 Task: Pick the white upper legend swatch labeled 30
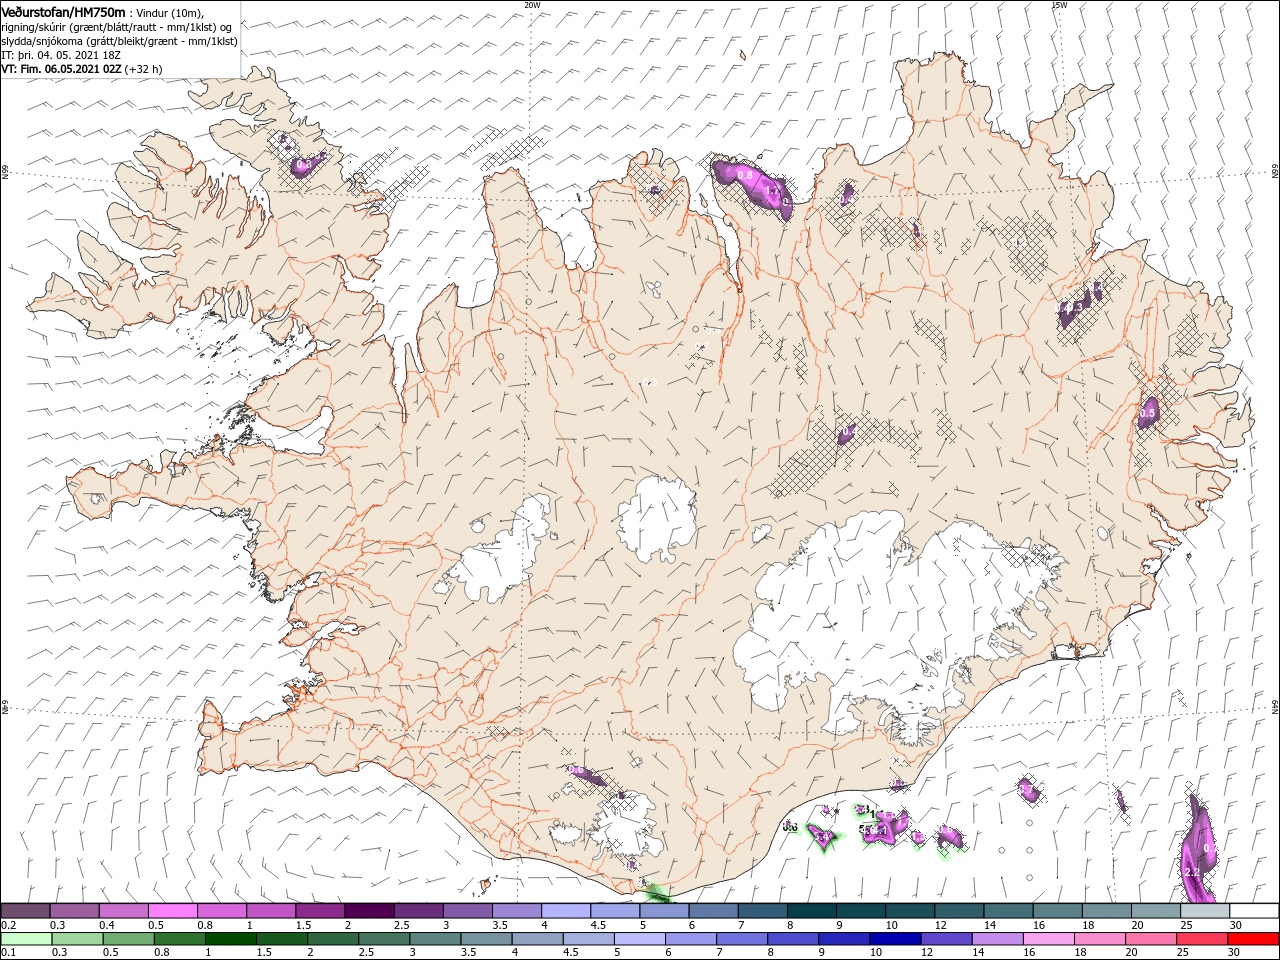click(1254, 911)
